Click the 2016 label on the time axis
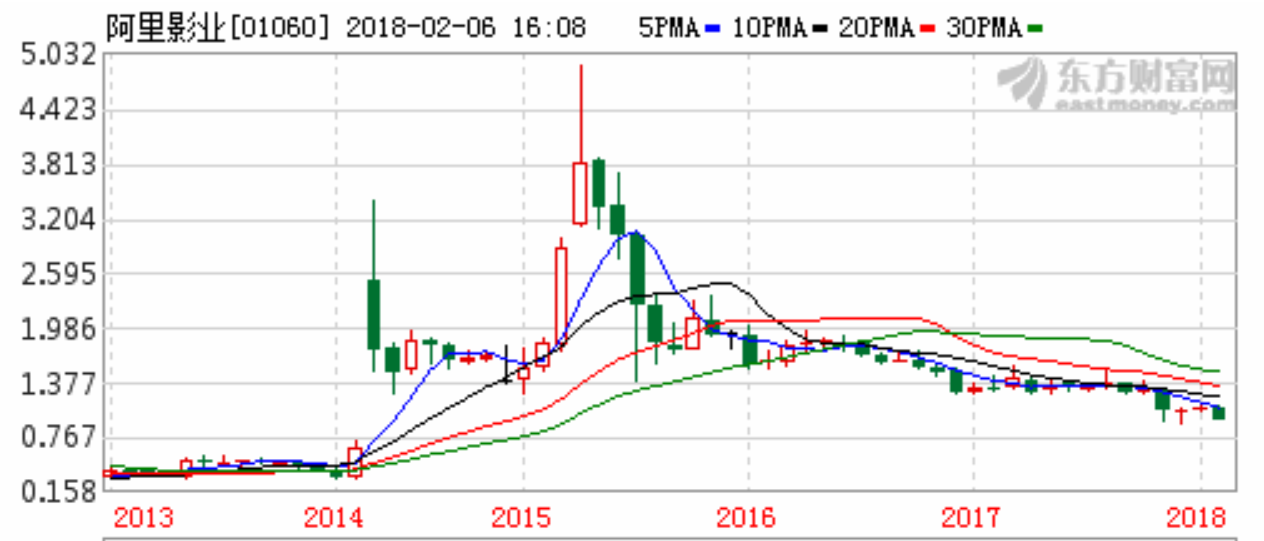 (x=747, y=518)
